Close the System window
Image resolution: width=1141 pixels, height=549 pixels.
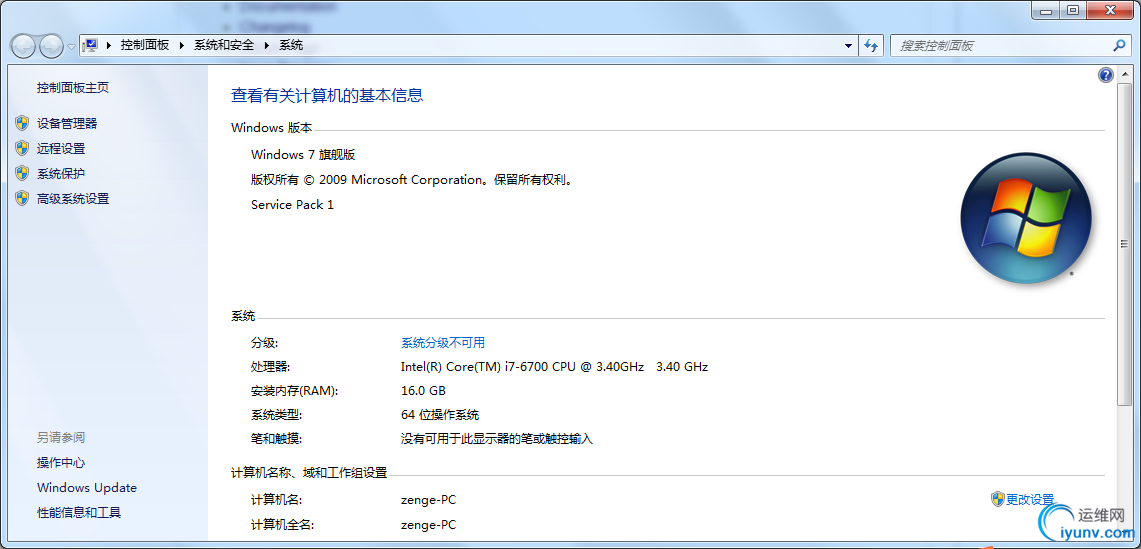coord(1108,10)
